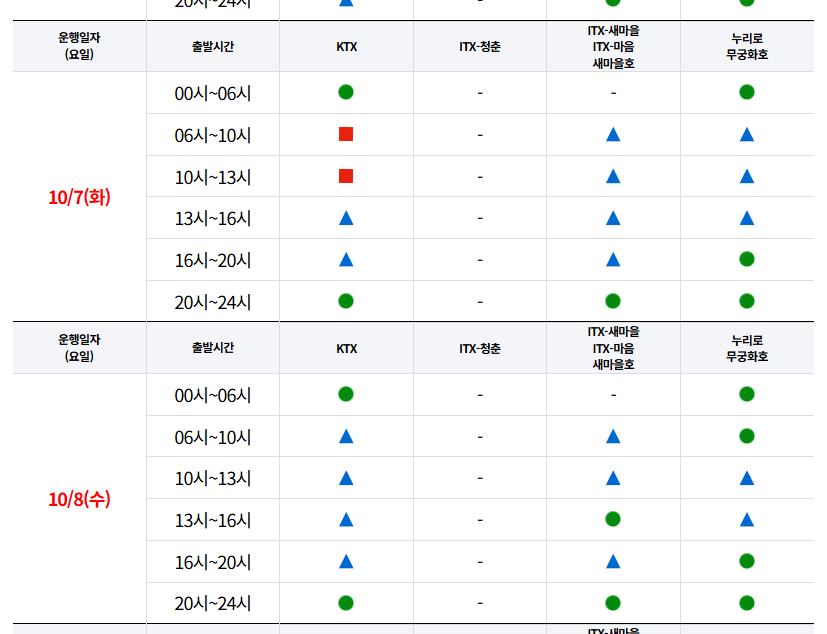The height and width of the screenshot is (634, 827).
Task: Select the 10/8(수) date cell
Action: 79,499
